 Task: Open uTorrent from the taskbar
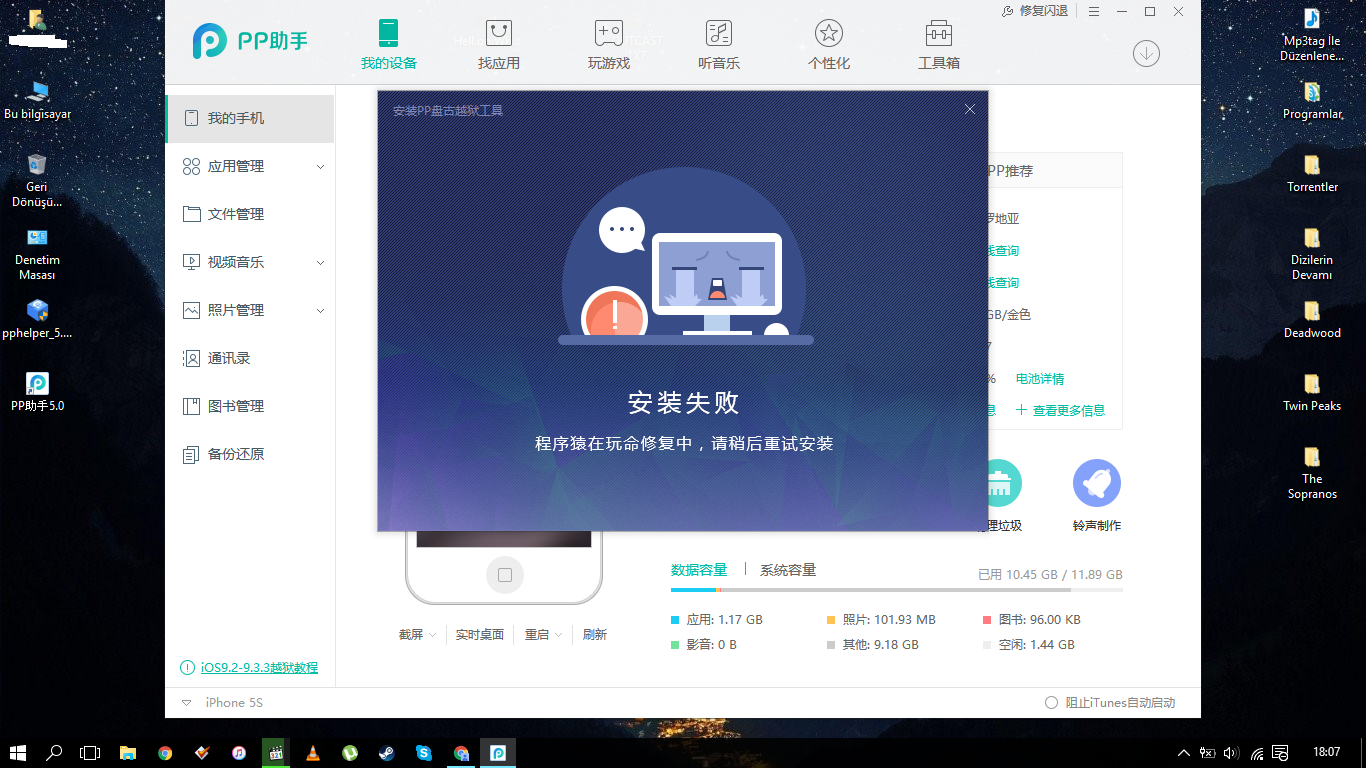pyautogui.click(x=349, y=753)
